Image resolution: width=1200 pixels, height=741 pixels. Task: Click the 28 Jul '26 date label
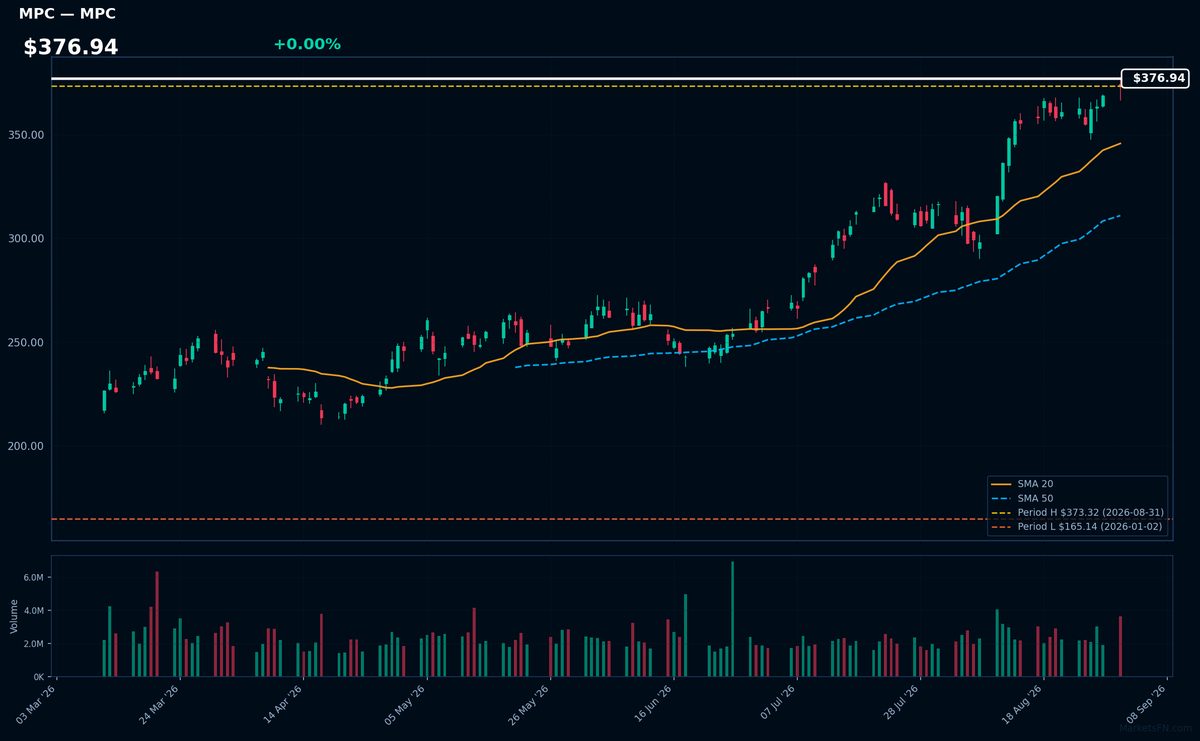point(900,703)
